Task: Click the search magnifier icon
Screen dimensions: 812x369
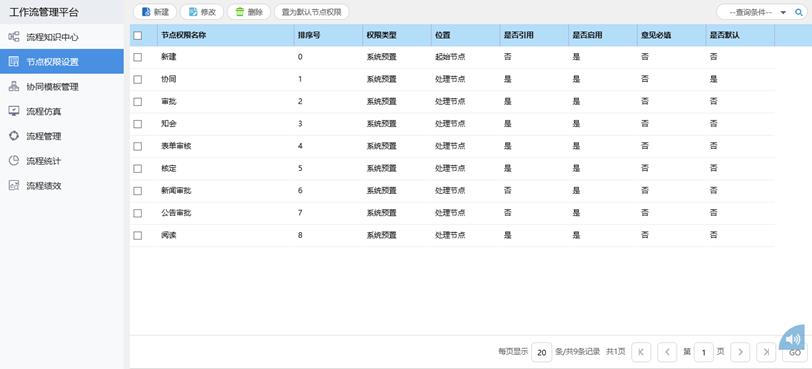Action: (799, 12)
